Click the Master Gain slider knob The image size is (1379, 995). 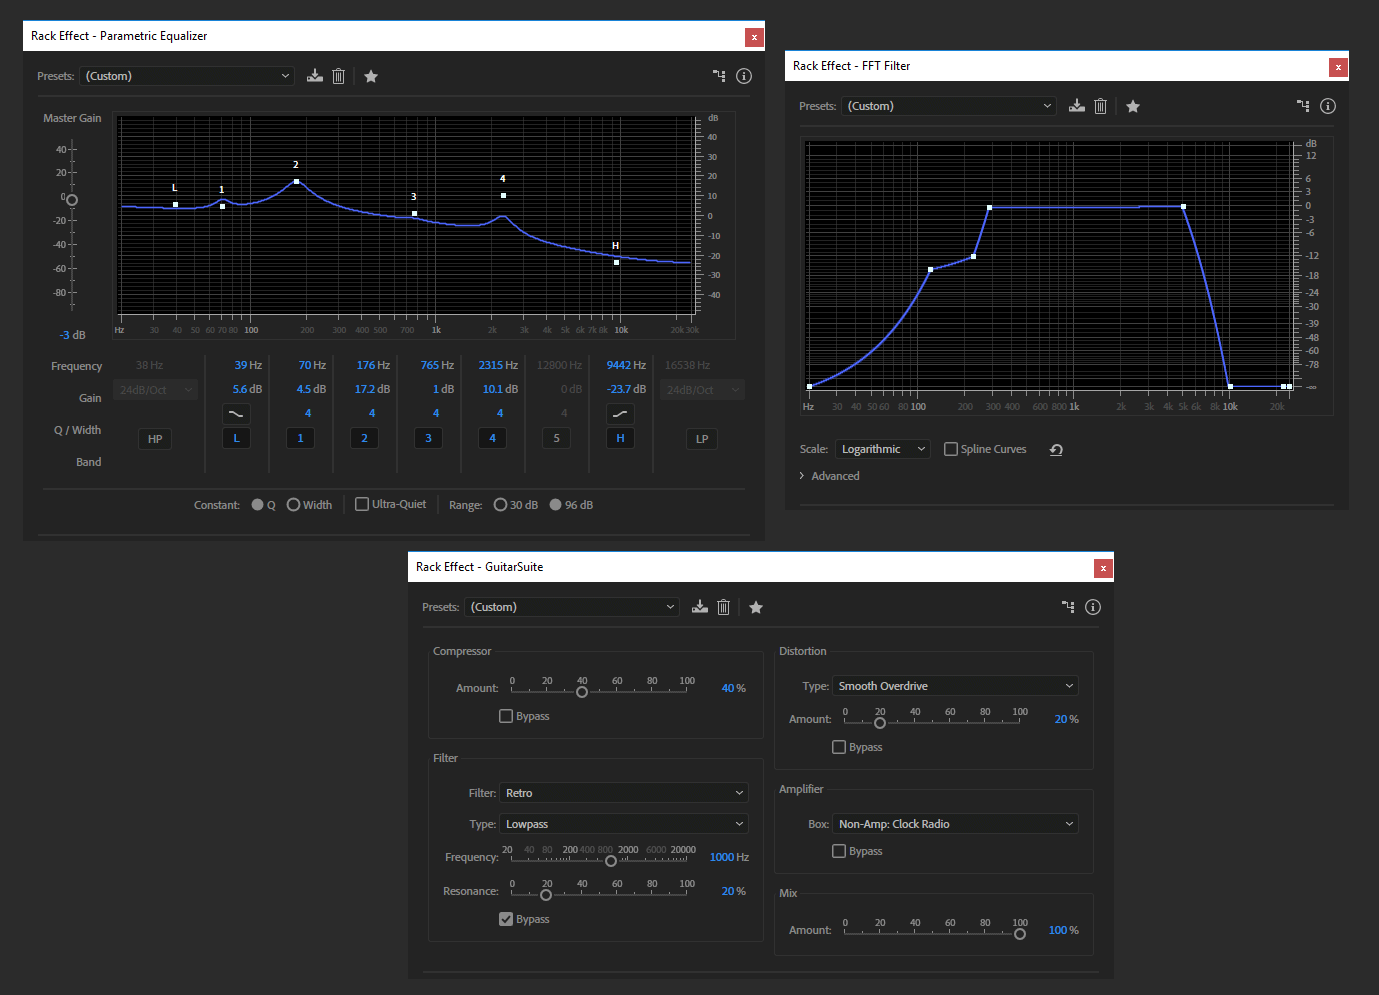[x=72, y=200]
